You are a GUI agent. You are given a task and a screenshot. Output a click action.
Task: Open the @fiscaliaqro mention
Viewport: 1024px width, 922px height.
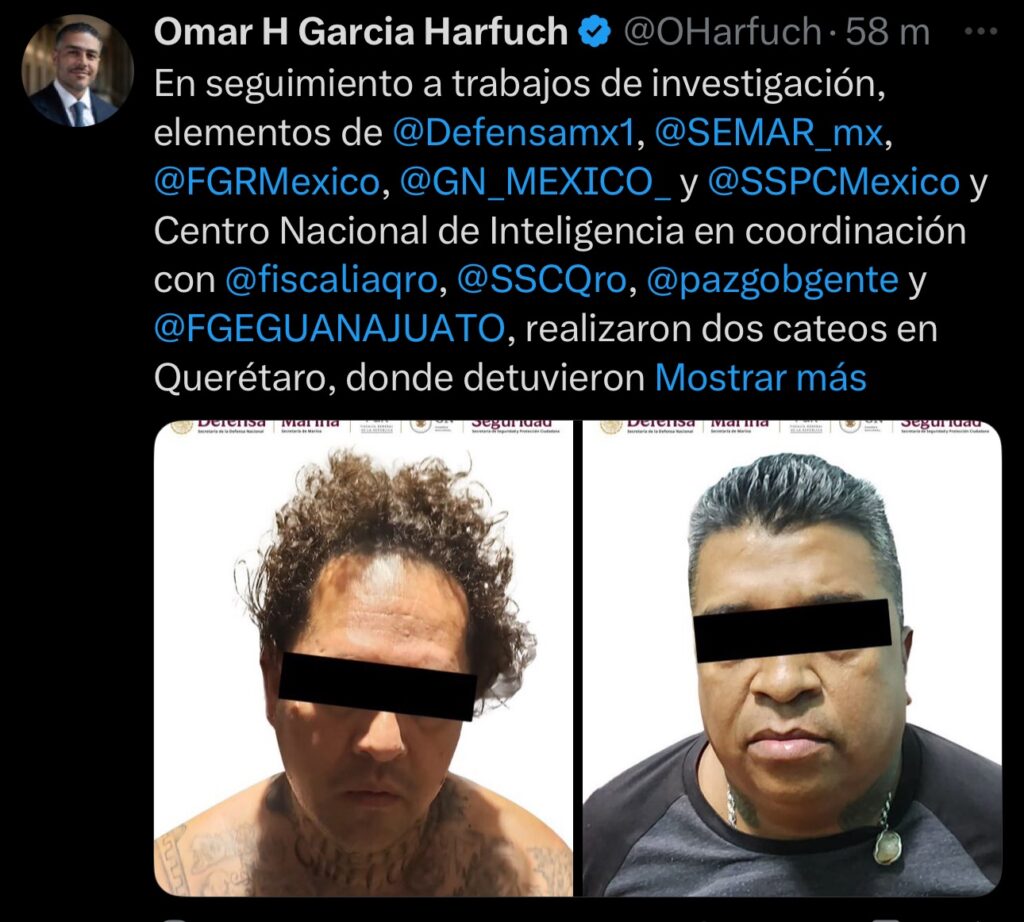click(x=331, y=279)
